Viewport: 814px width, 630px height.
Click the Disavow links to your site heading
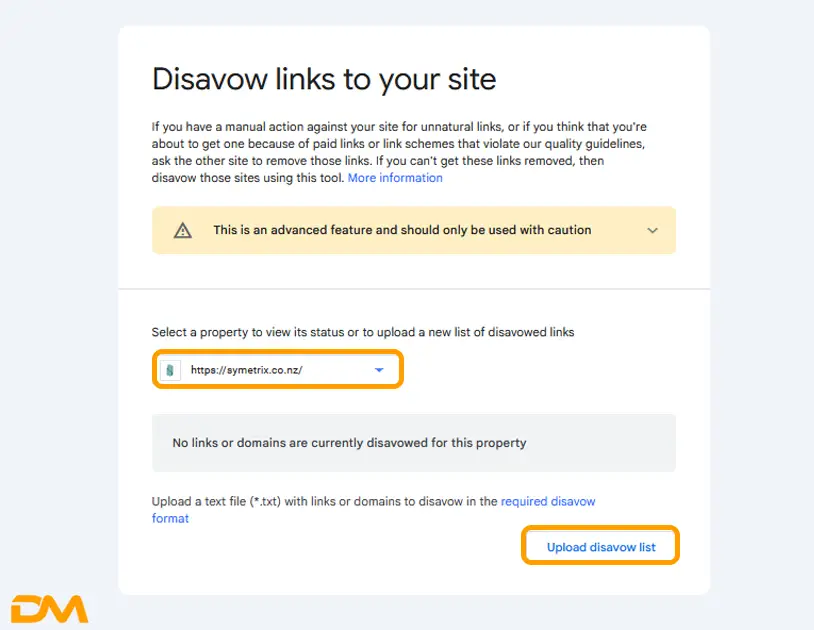[324, 79]
